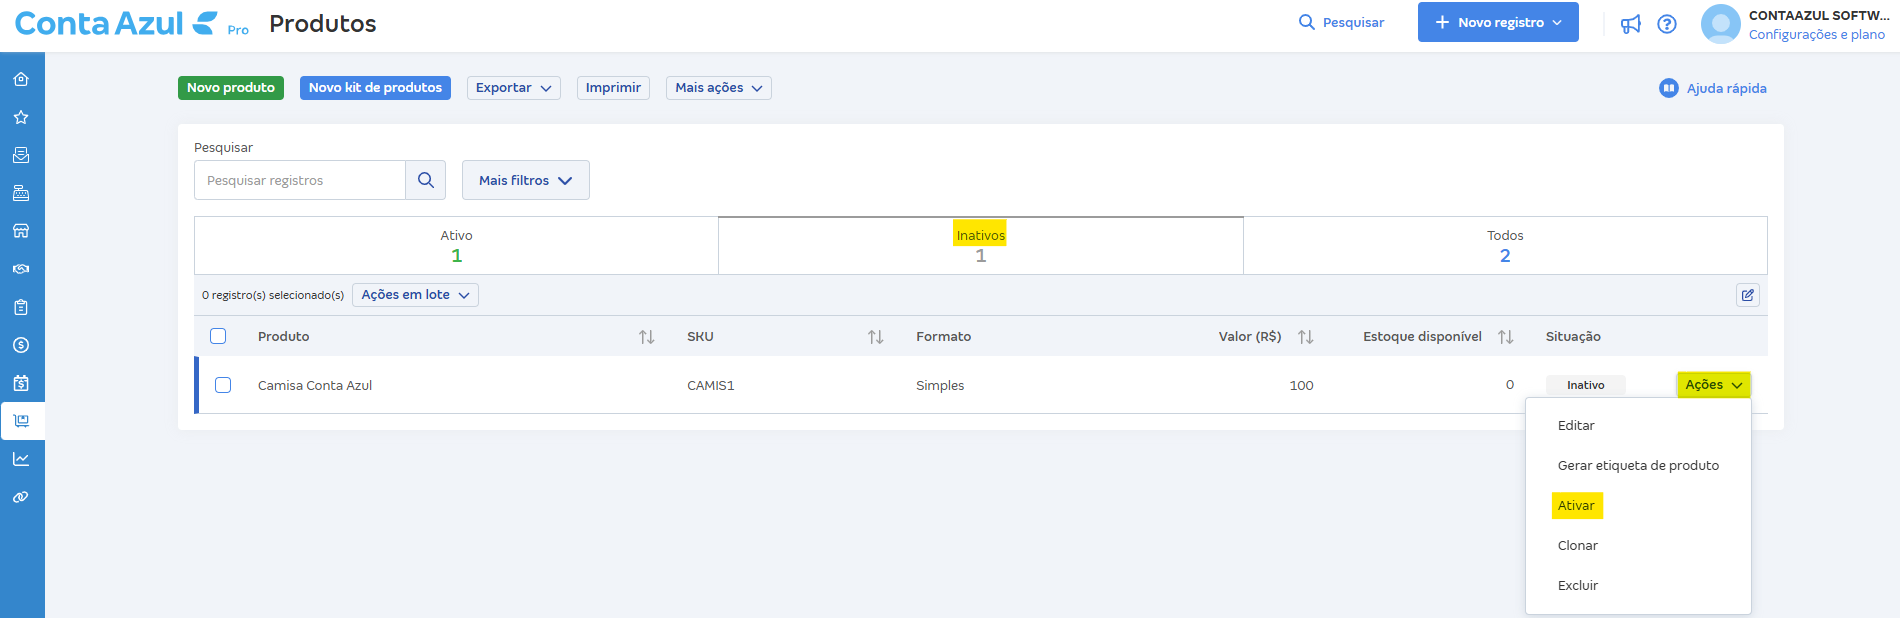Choose Clonar in the actions menu
This screenshot has width=1900, height=618.
point(1577,546)
